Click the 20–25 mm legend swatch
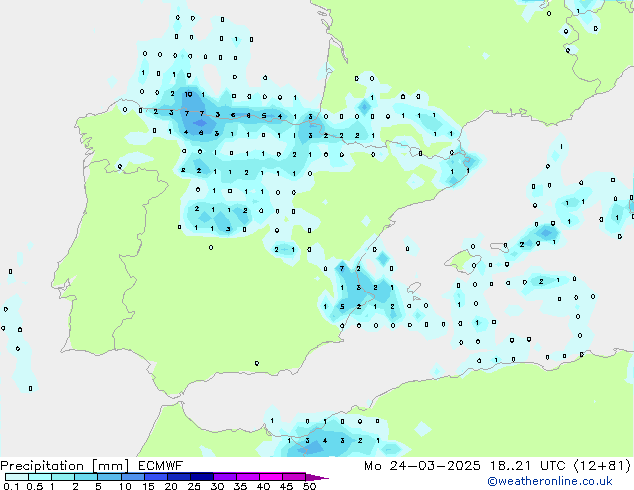The width and height of the screenshot is (634, 490). click(179, 477)
